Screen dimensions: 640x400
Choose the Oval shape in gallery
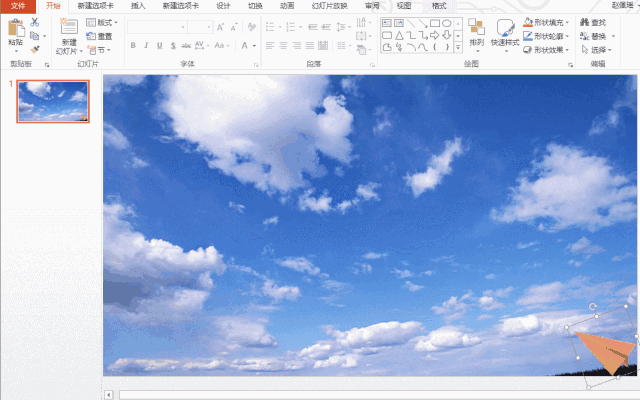(447, 23)
